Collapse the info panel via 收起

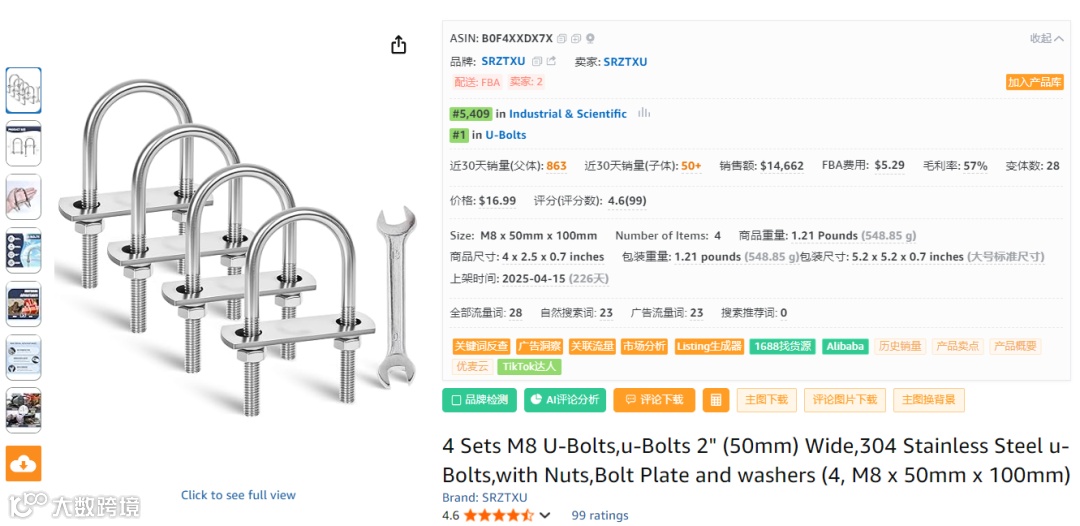pos(1046,39)
